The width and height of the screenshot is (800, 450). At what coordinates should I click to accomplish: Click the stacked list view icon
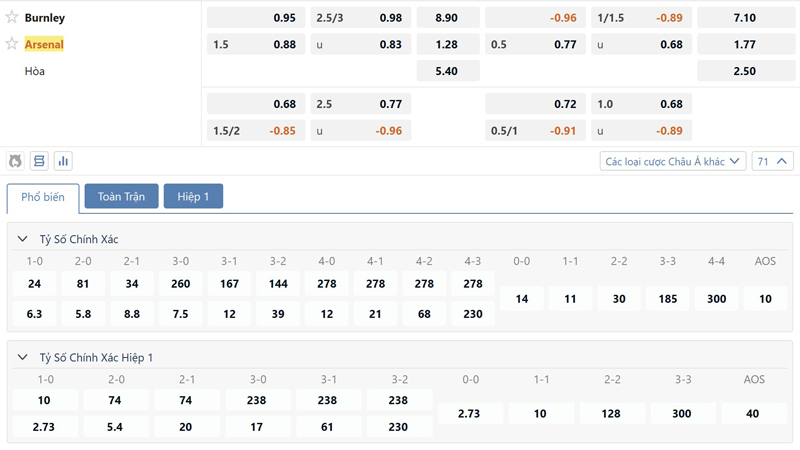pyautogui.click(x=39, y=161)
